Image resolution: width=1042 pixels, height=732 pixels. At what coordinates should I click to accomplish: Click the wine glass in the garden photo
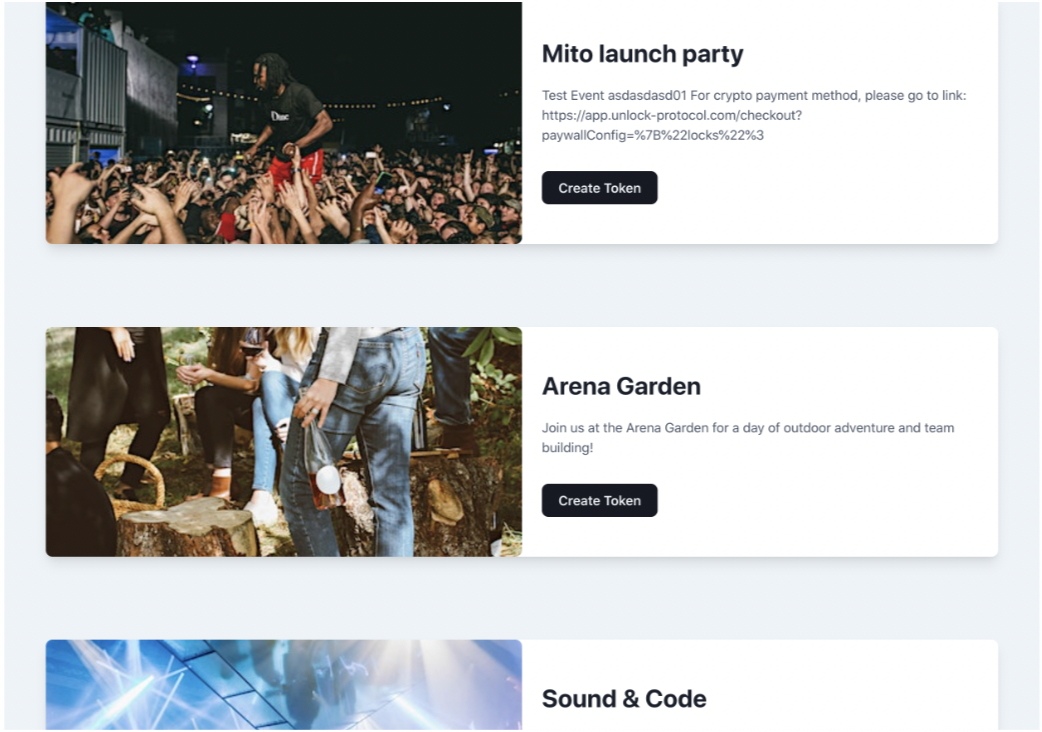(x=253, y=342)
